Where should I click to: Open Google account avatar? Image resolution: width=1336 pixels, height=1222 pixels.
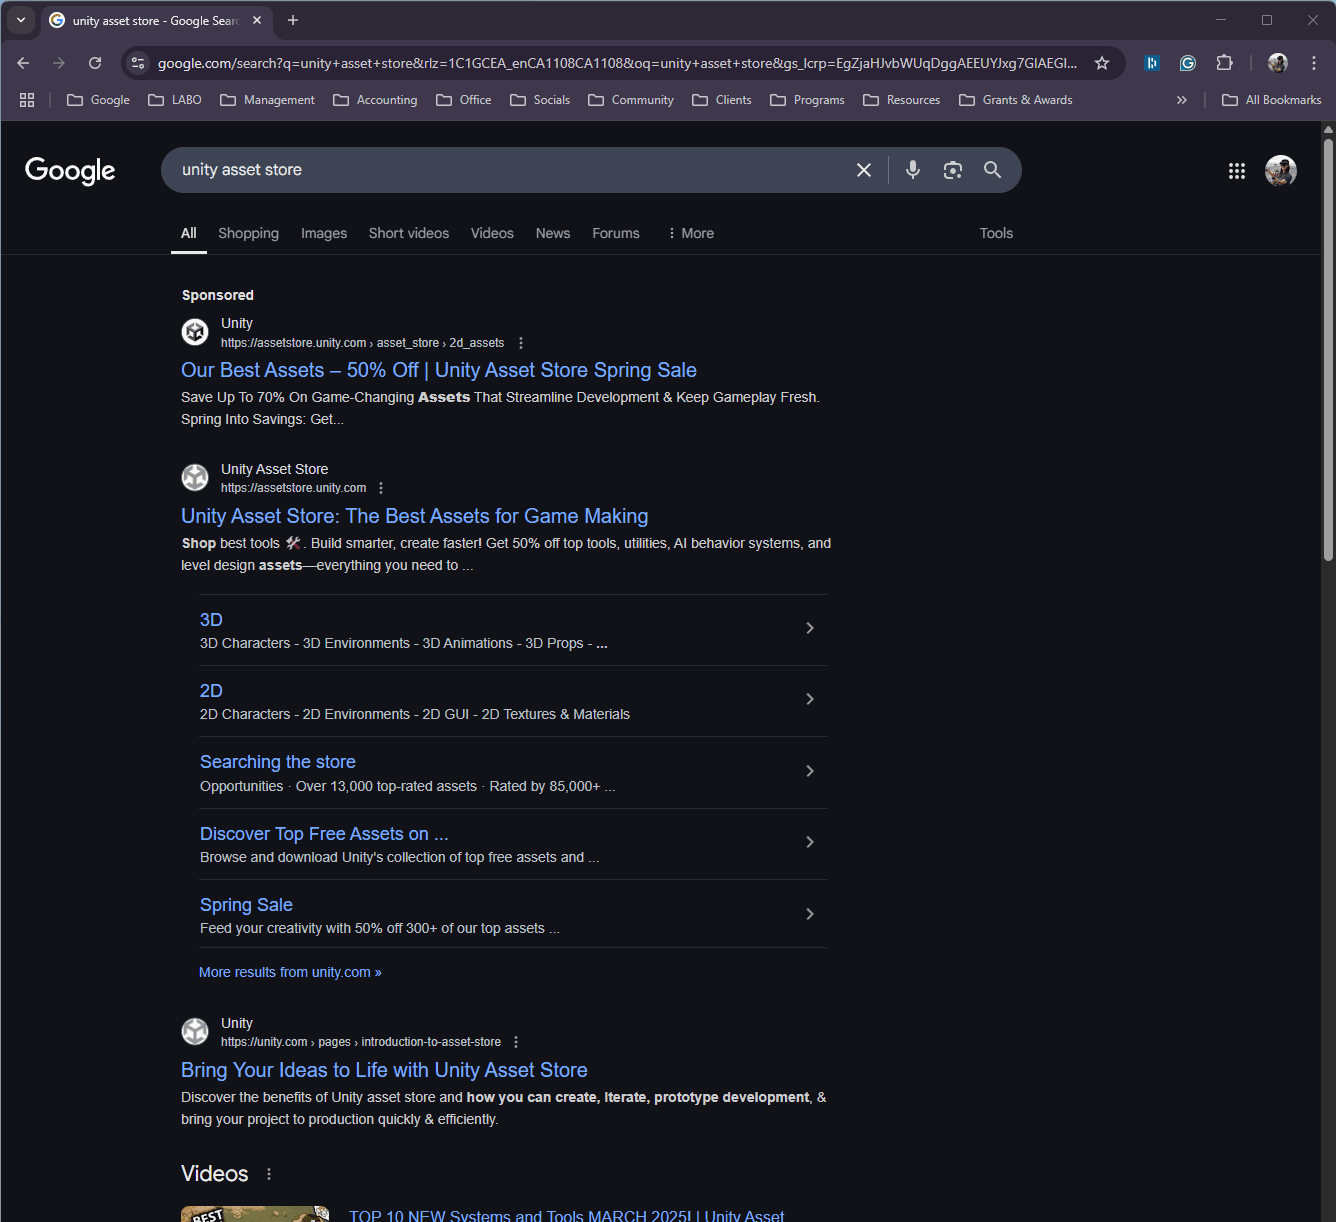[1281, 171]
